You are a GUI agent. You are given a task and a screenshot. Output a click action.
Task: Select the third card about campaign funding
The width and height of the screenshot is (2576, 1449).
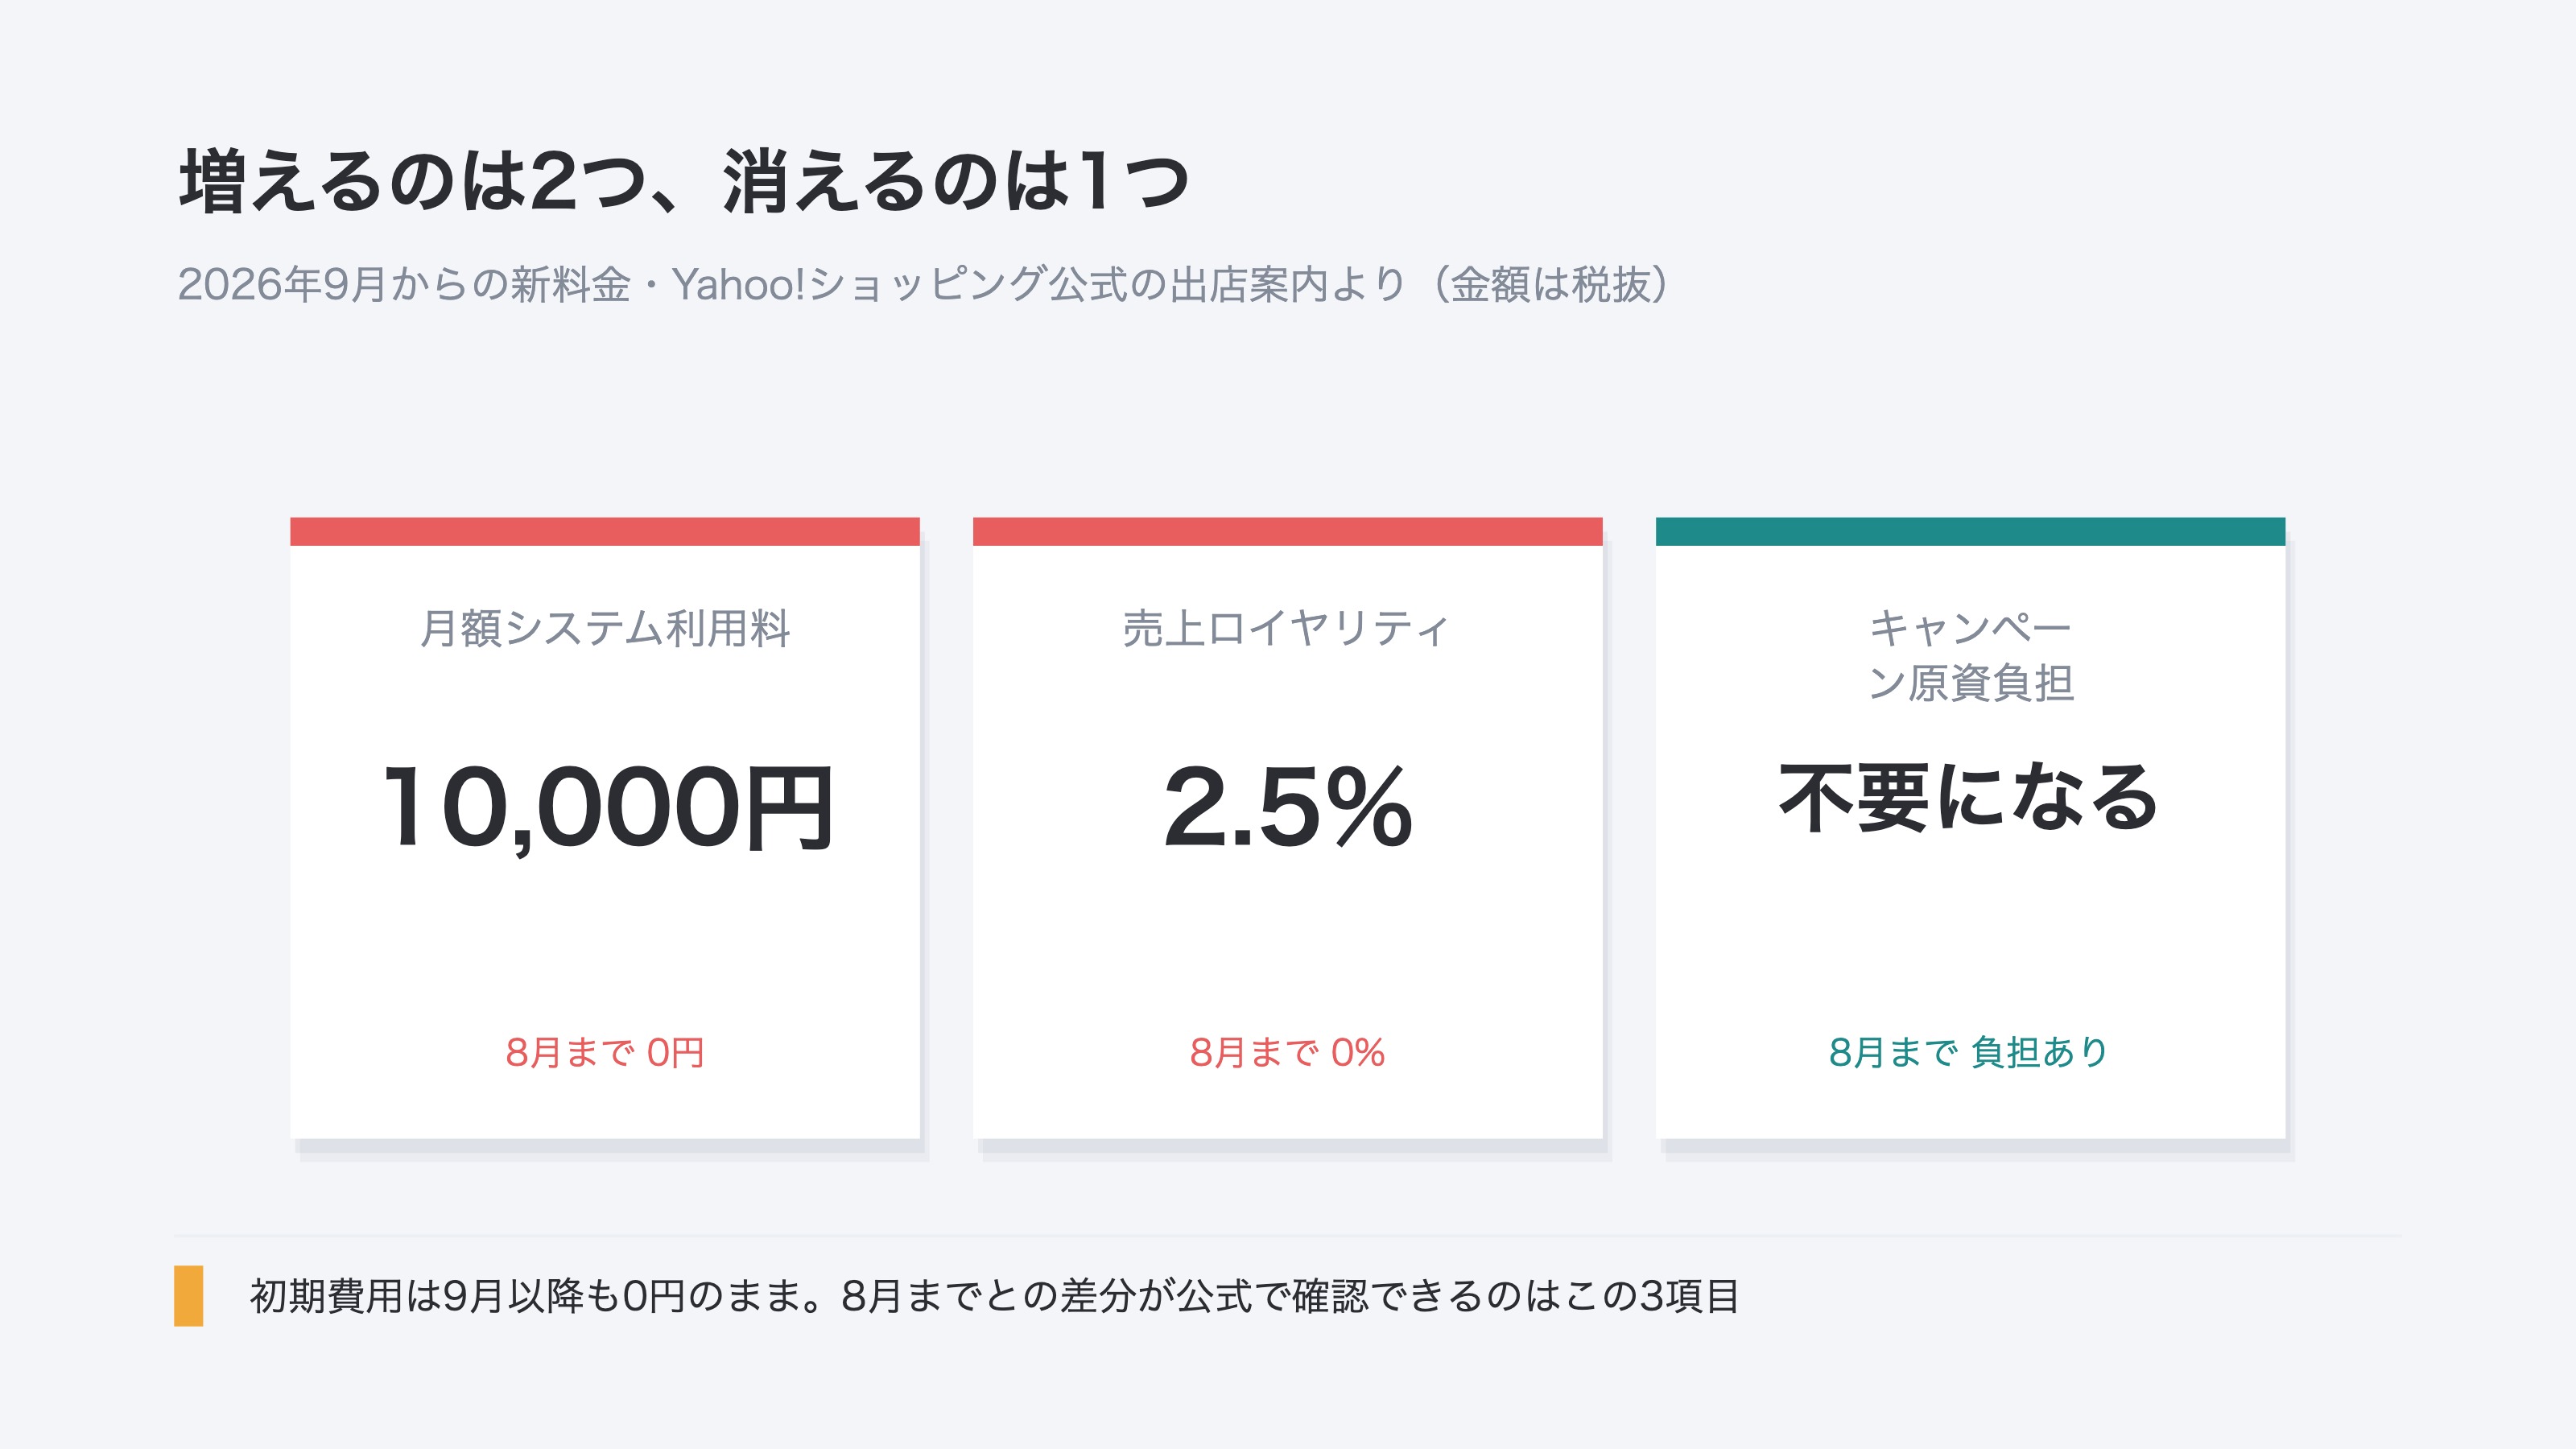point(1970,828)
